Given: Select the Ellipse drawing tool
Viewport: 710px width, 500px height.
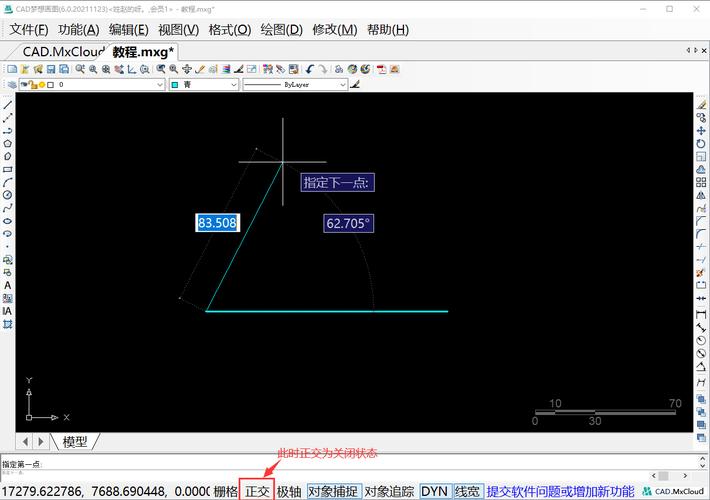Looking at the screenshot, I should point(7,221).
